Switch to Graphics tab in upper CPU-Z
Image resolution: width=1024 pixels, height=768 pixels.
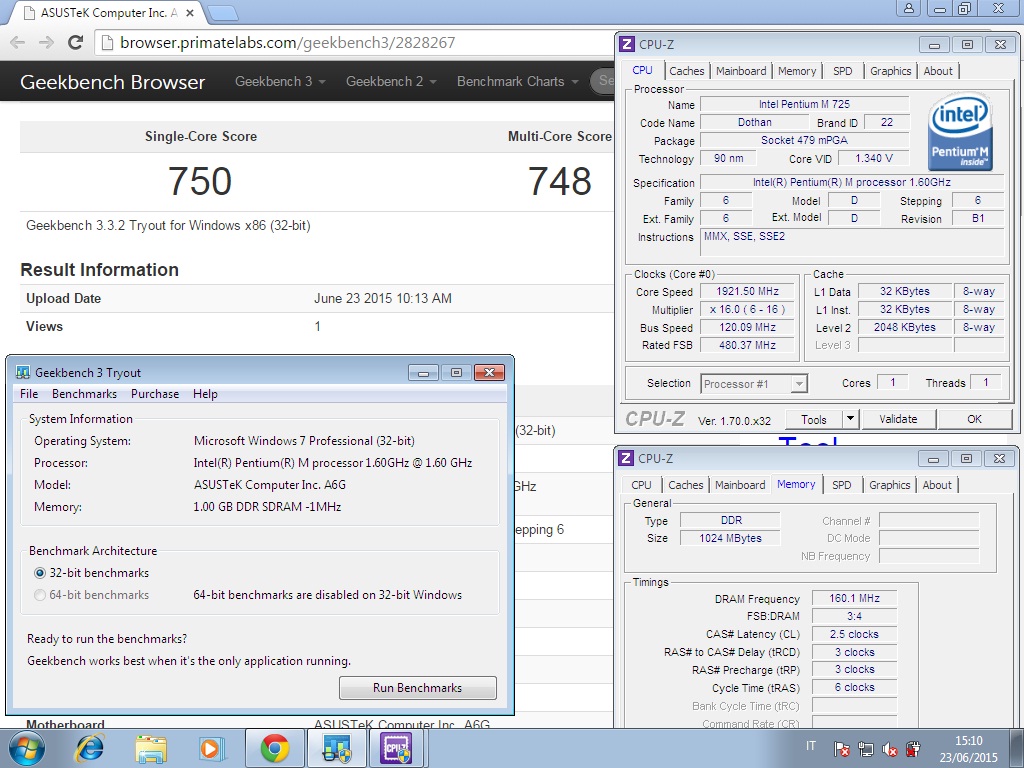pos(890,71)
